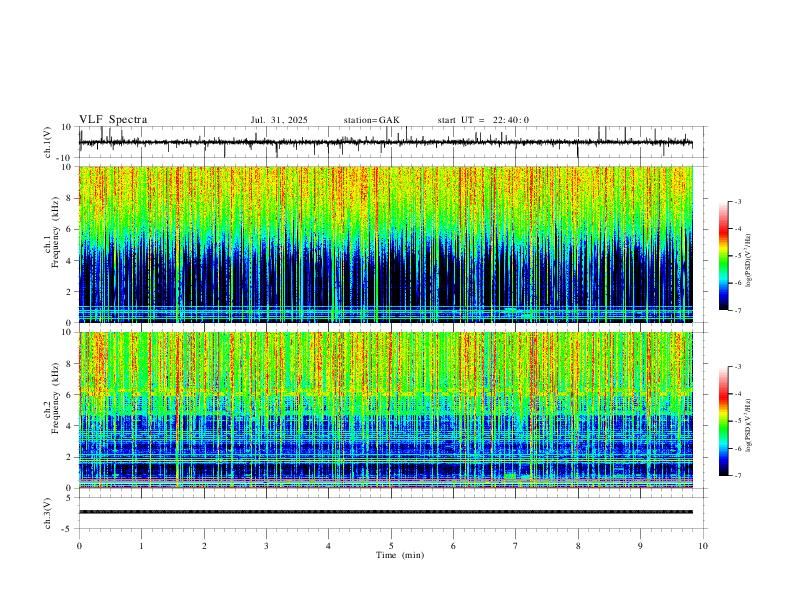Click the time axis tick label "3"

coord(266,546)
